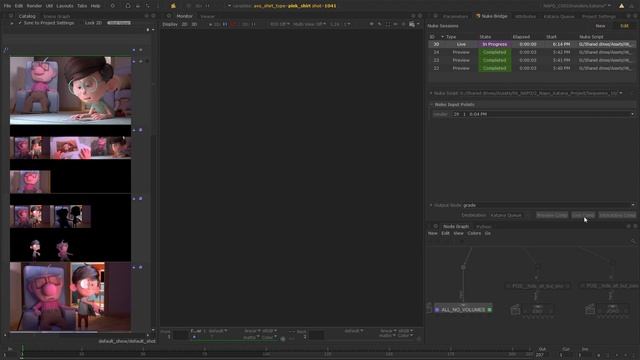
Task: Sort sessions by the State column
Action: 485,37
